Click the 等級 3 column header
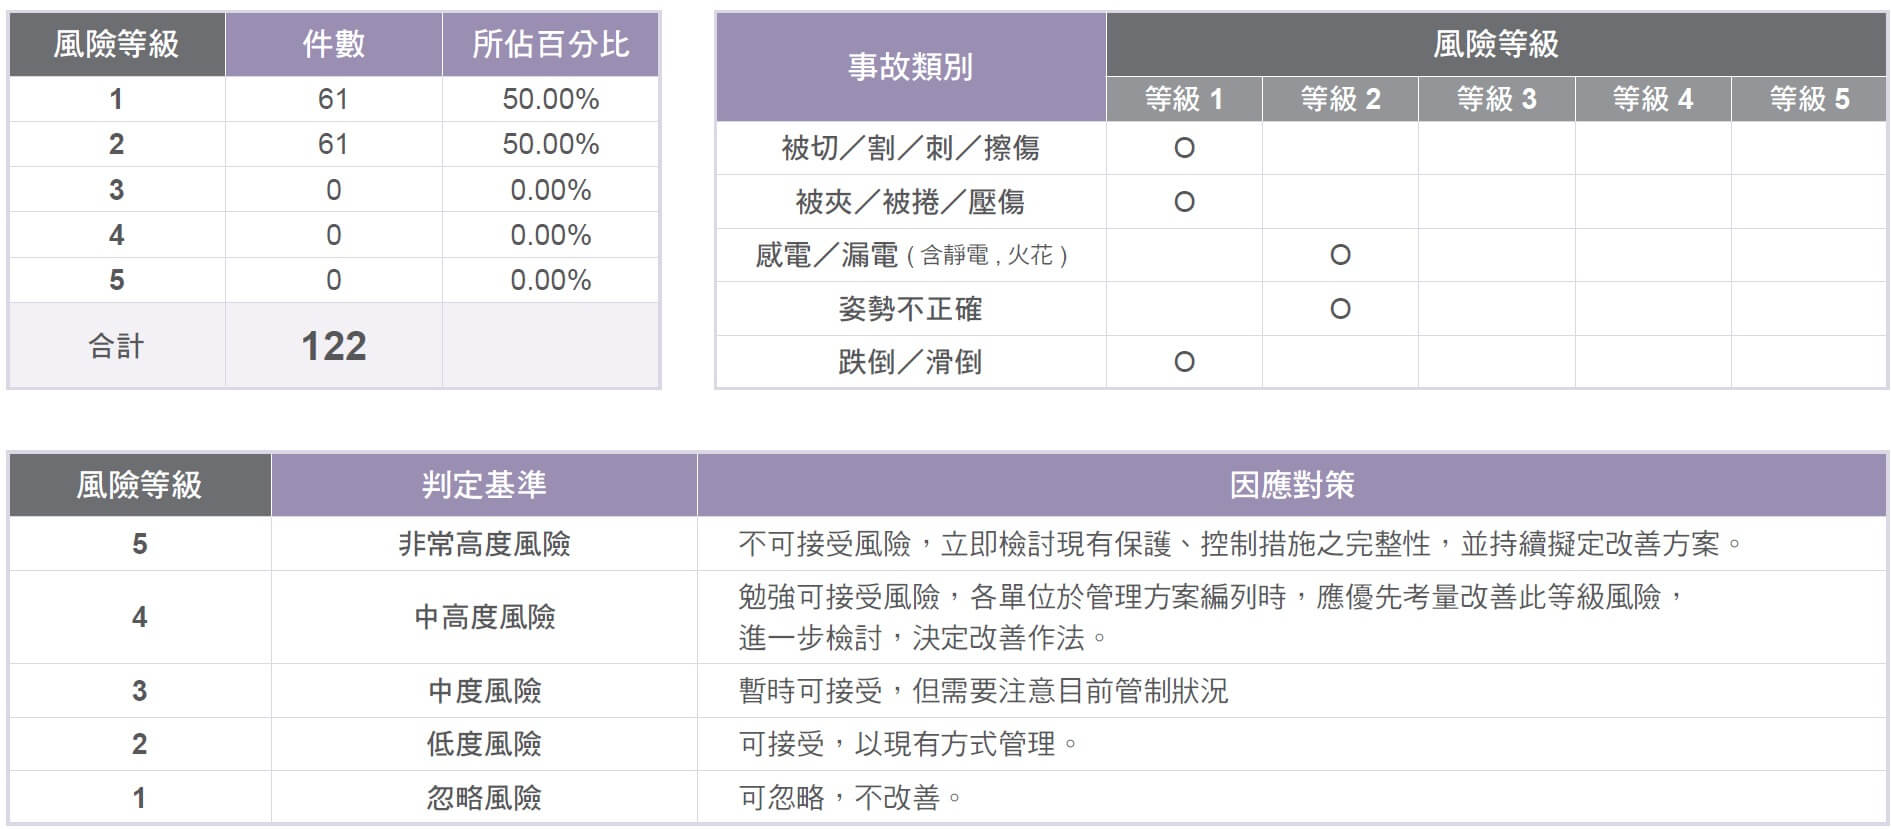 [x=1496, y=99]
